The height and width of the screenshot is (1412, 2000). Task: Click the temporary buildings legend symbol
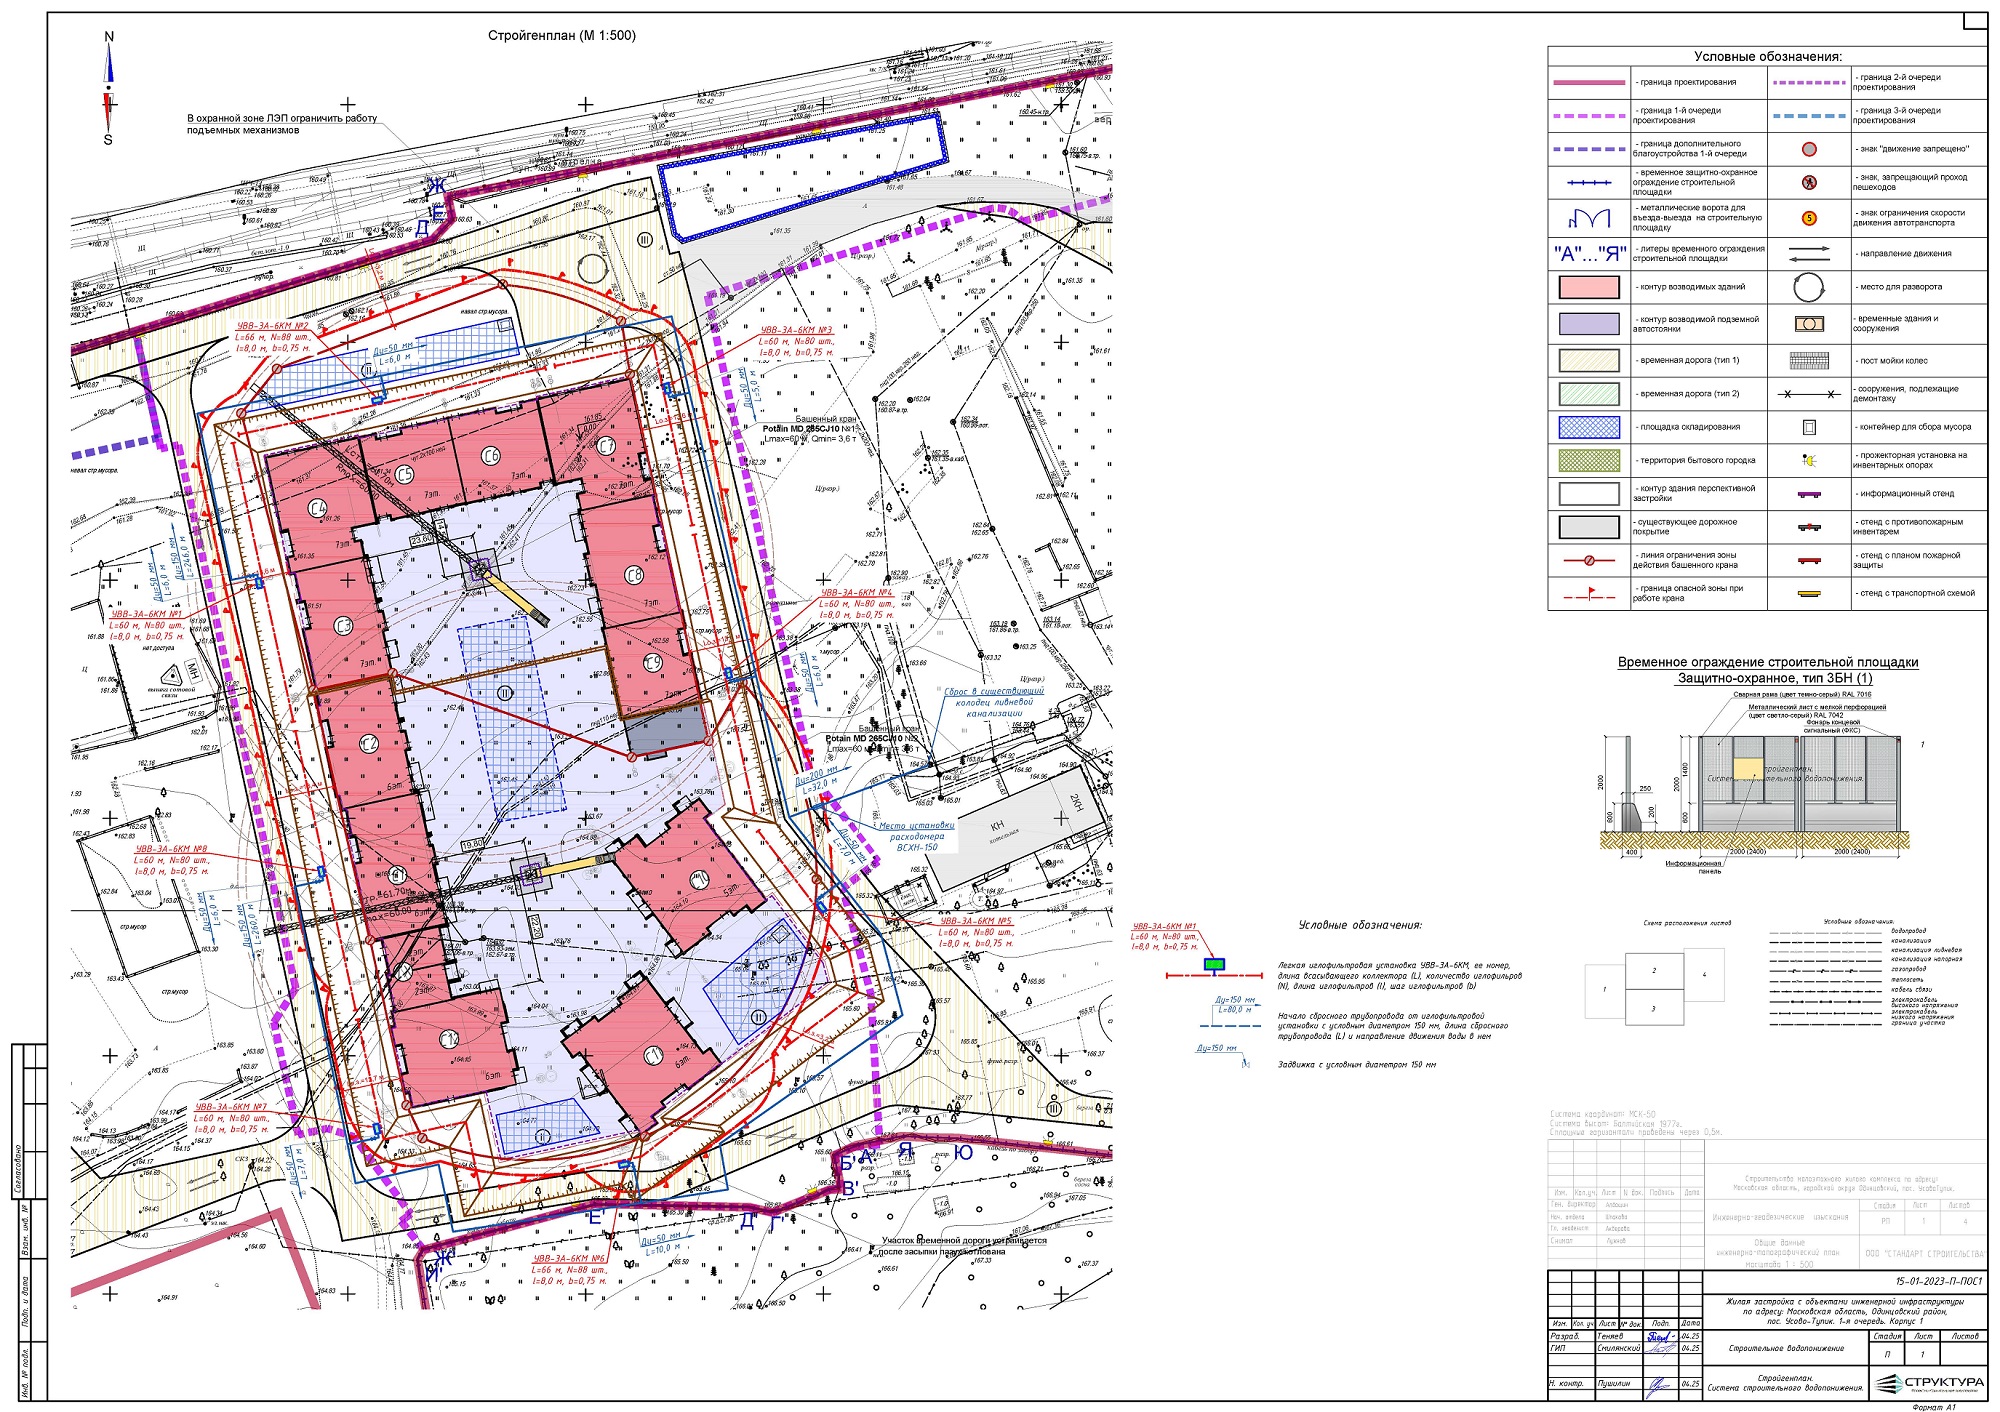[1808, 324]
